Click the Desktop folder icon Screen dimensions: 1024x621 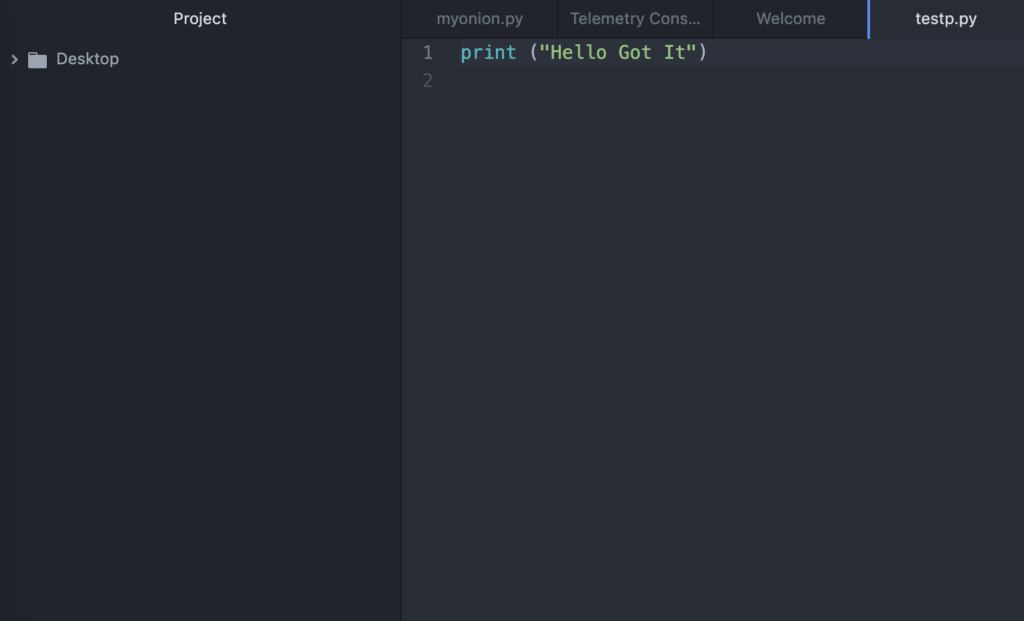tap(37, 59)
